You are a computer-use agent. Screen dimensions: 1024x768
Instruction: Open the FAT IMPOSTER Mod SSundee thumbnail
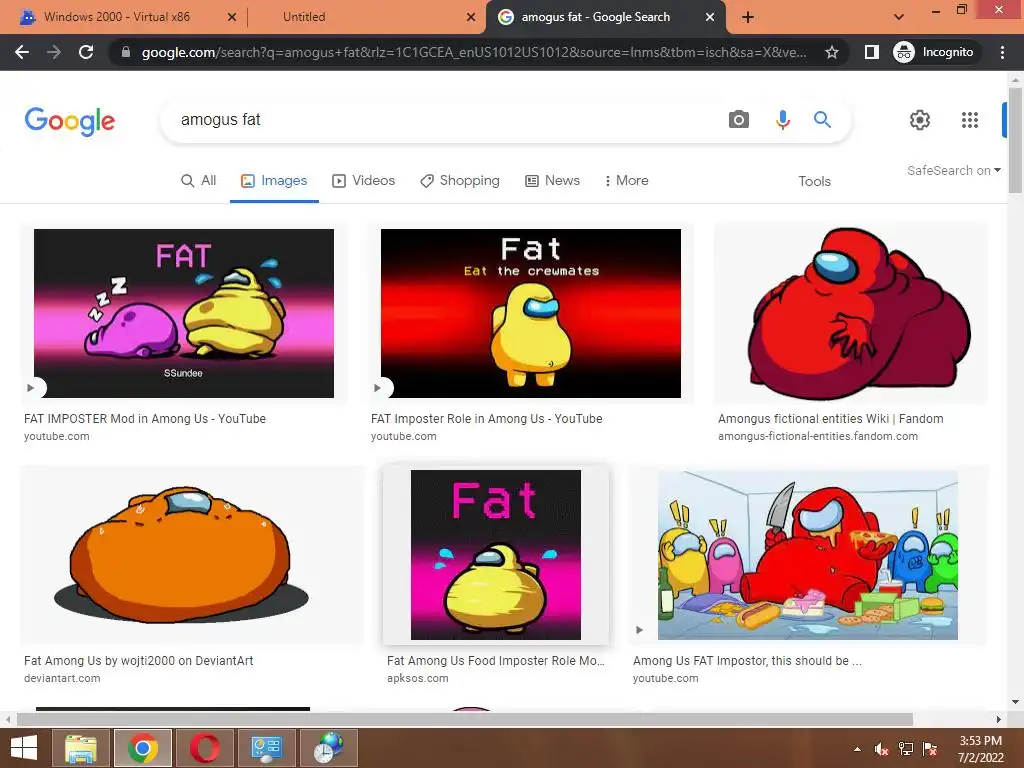click(184, 313)
